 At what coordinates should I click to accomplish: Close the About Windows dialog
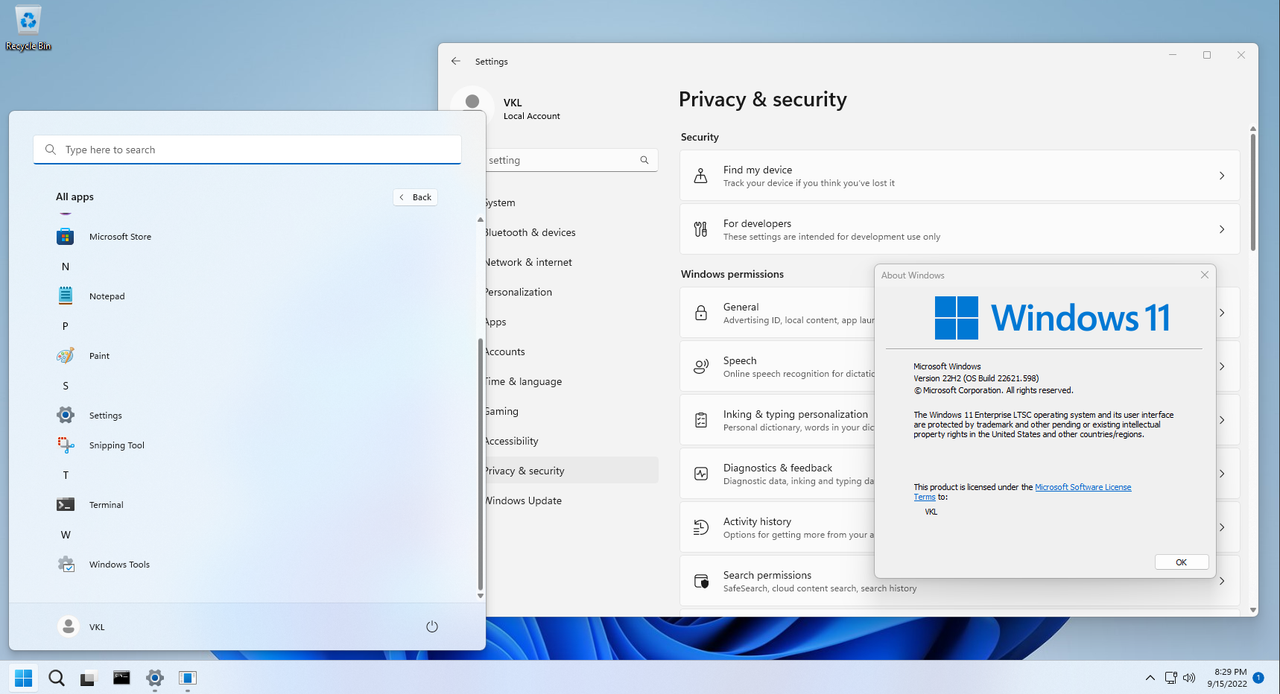point(1204,275)
